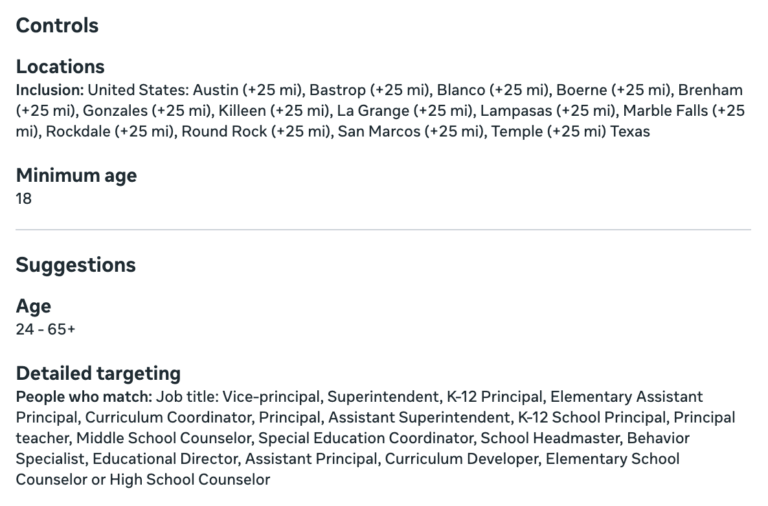The height and width of the screenshot is (506, 768).
Task: Click the Curriculum Coordinator job title
Action: click(x=169, y=417)
